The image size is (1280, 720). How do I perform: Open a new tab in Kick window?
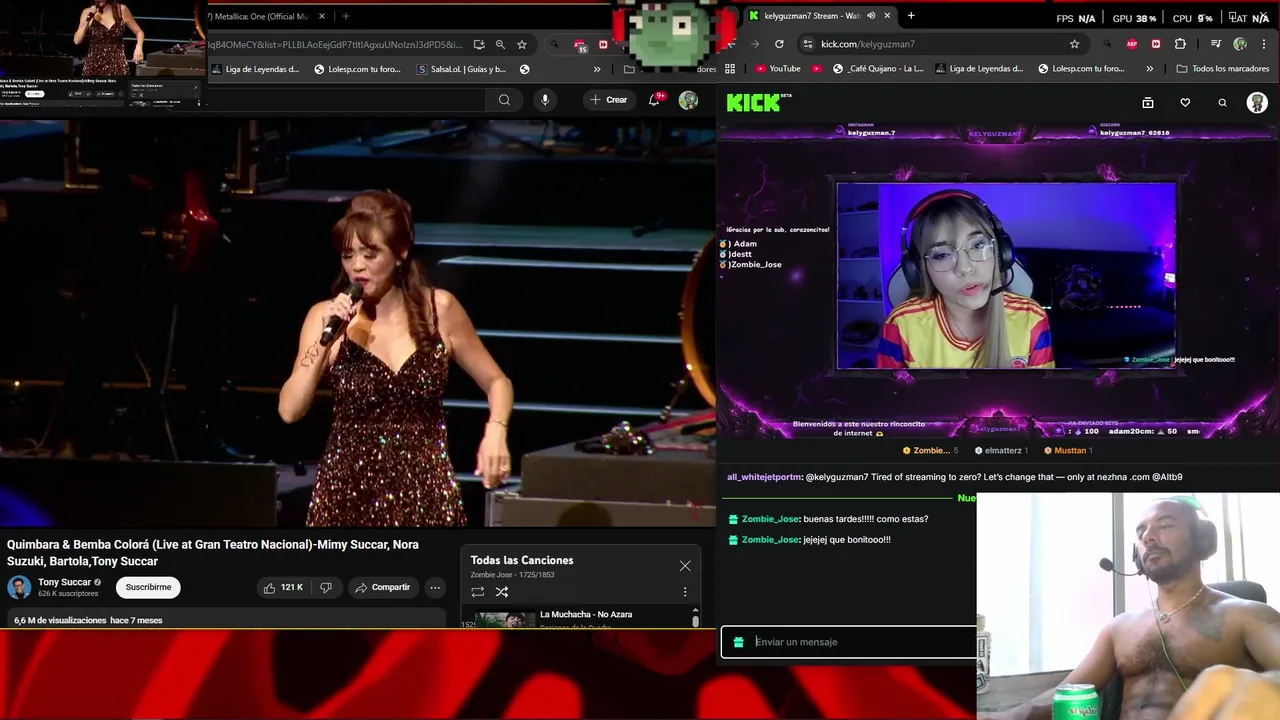click(x=911, y=16)
